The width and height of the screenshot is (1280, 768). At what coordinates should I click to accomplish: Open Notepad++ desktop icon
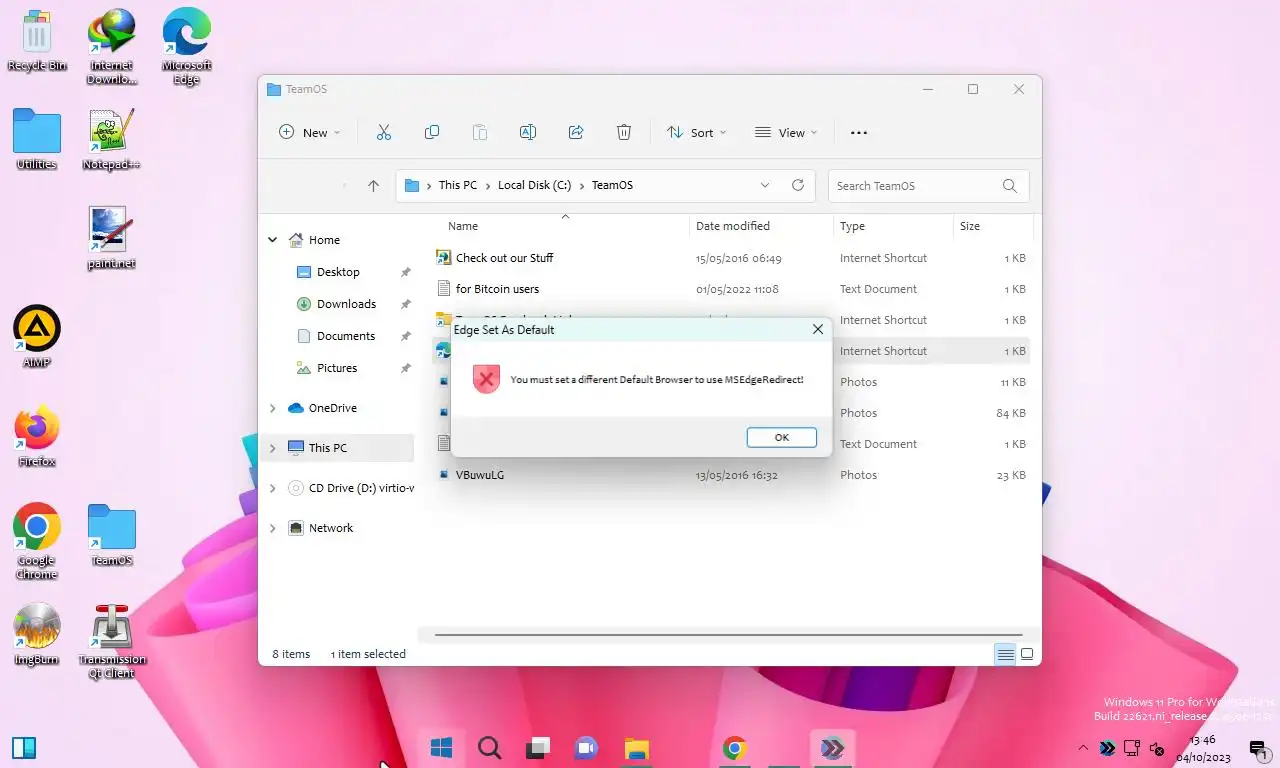click(x=111, y=139)
